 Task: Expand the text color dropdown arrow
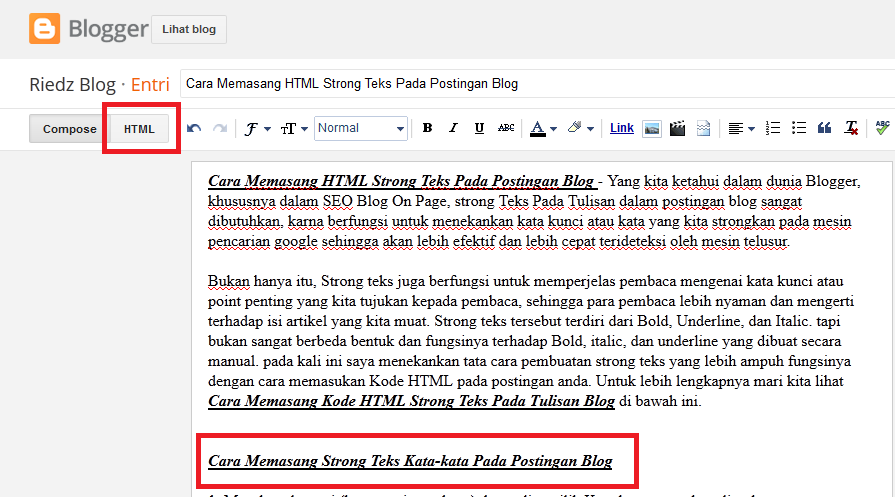(554, 130)
